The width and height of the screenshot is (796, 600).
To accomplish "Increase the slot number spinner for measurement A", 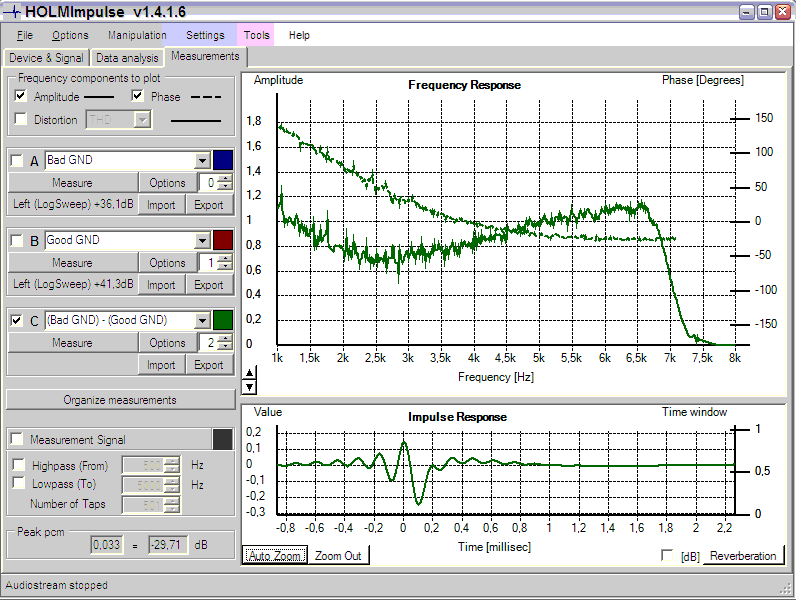I will [226, 178].
